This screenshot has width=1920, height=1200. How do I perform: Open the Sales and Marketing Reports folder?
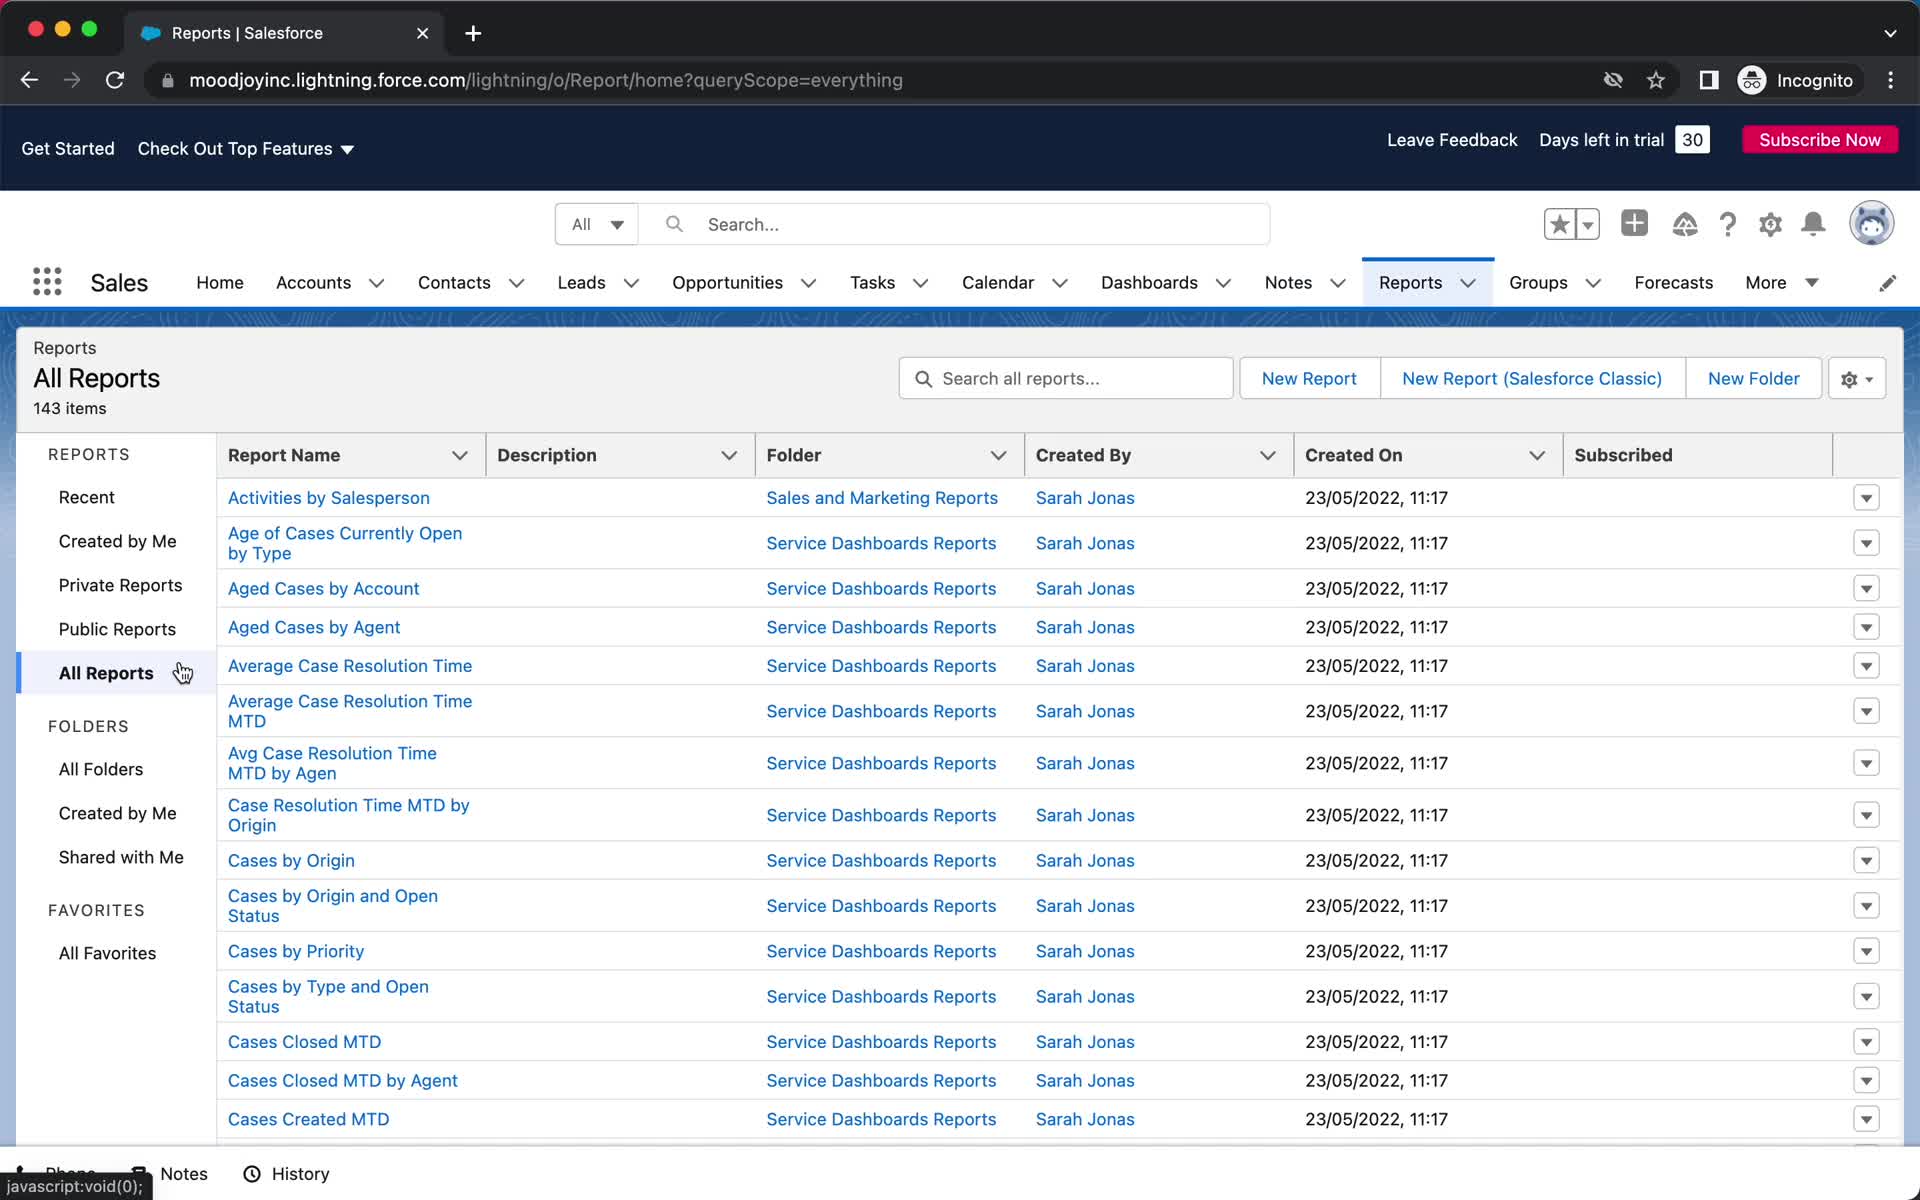882,498
